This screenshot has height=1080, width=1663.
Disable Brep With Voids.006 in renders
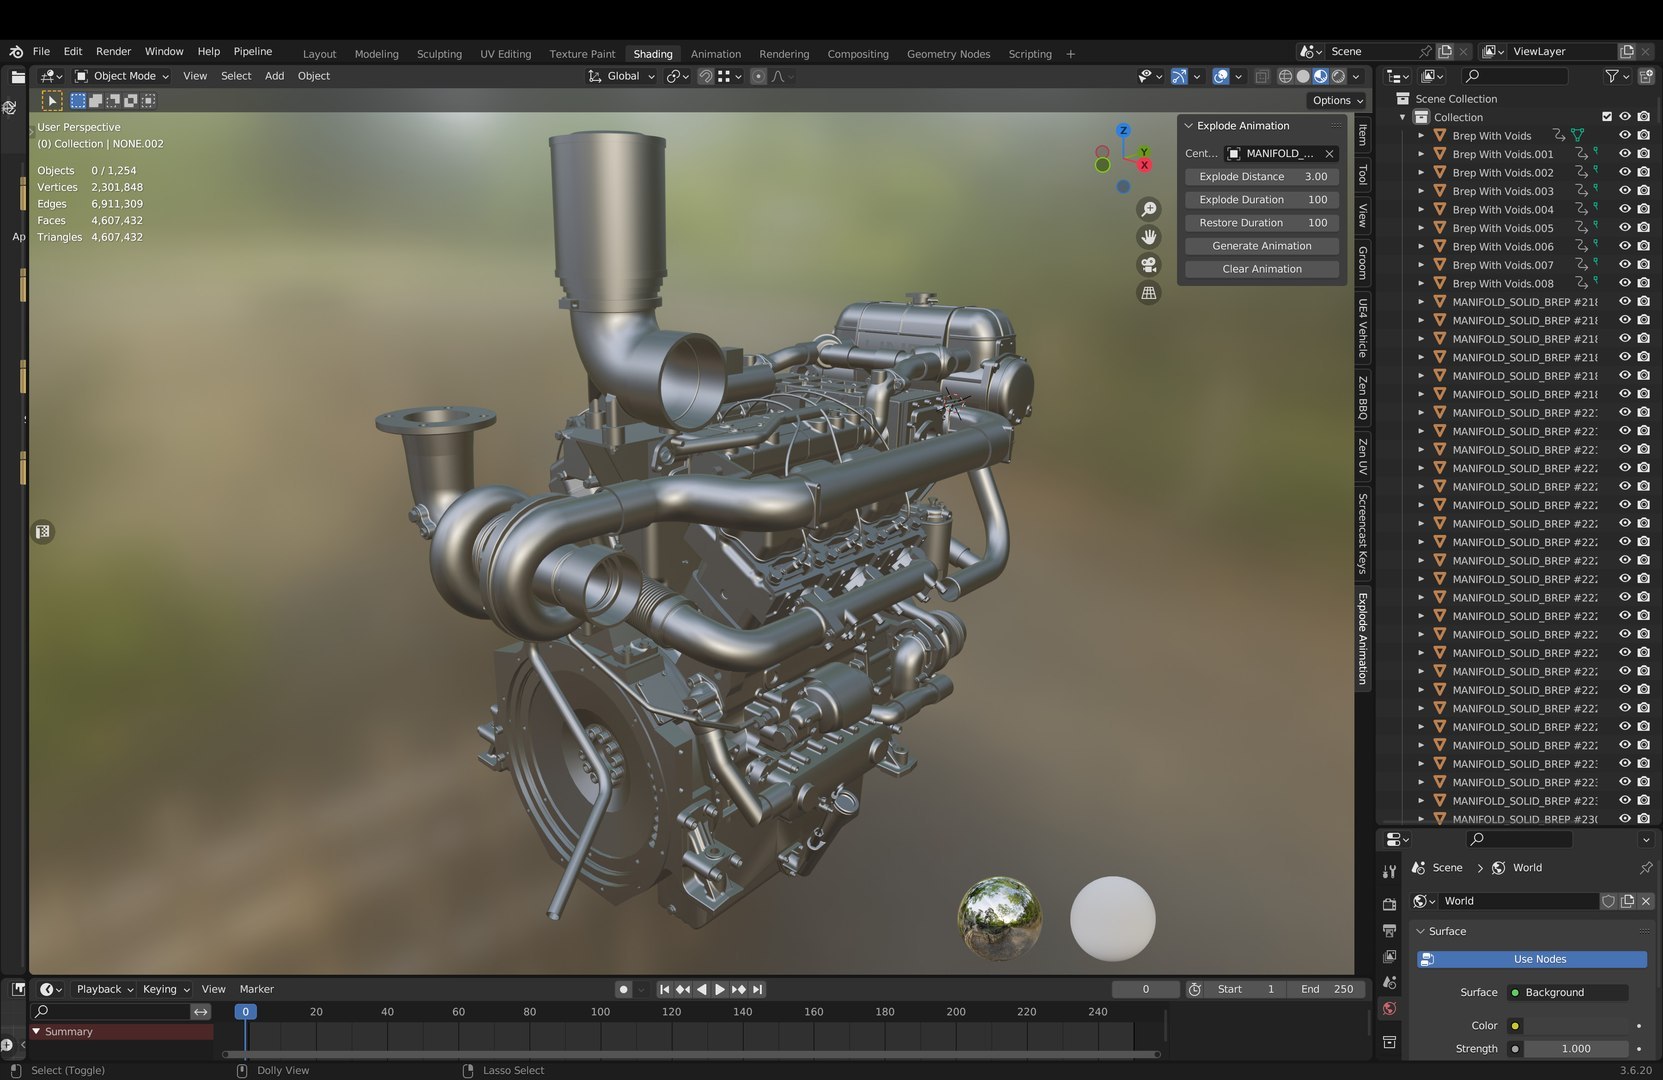click(1643, 246)
